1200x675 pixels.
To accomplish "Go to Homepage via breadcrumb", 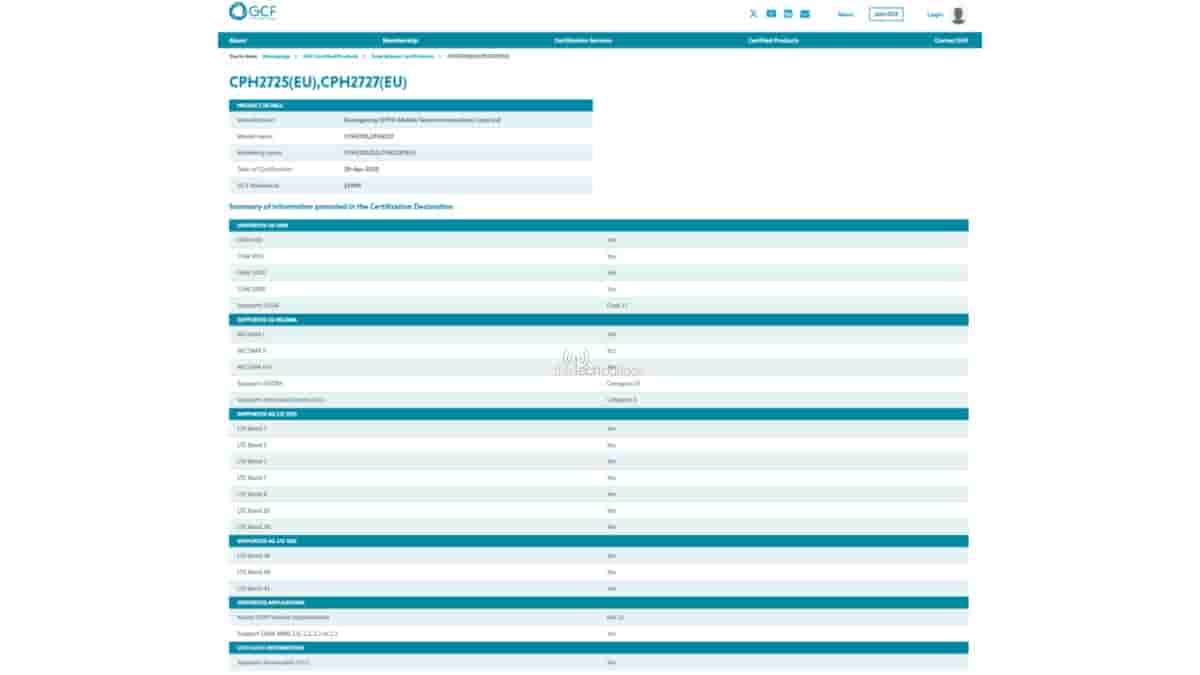I will tap(276, 56).
